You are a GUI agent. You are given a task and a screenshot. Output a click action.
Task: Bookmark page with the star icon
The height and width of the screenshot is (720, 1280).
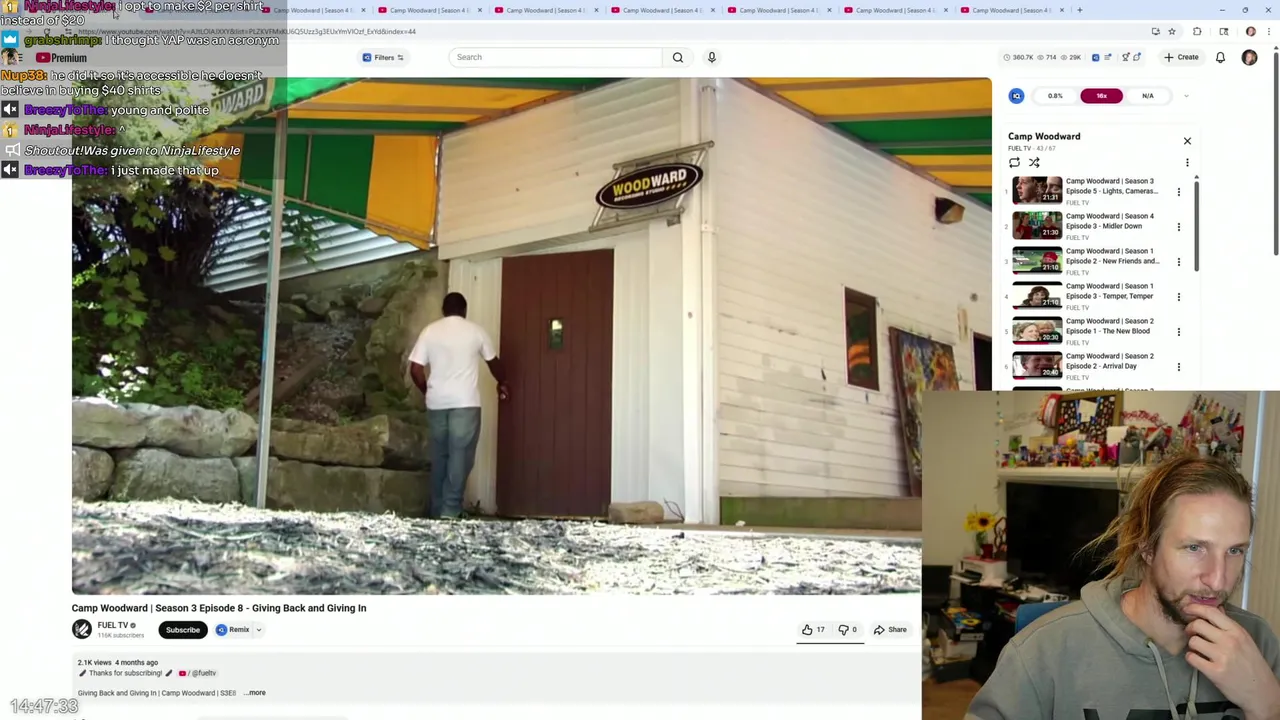click(x=1172, y=31)
